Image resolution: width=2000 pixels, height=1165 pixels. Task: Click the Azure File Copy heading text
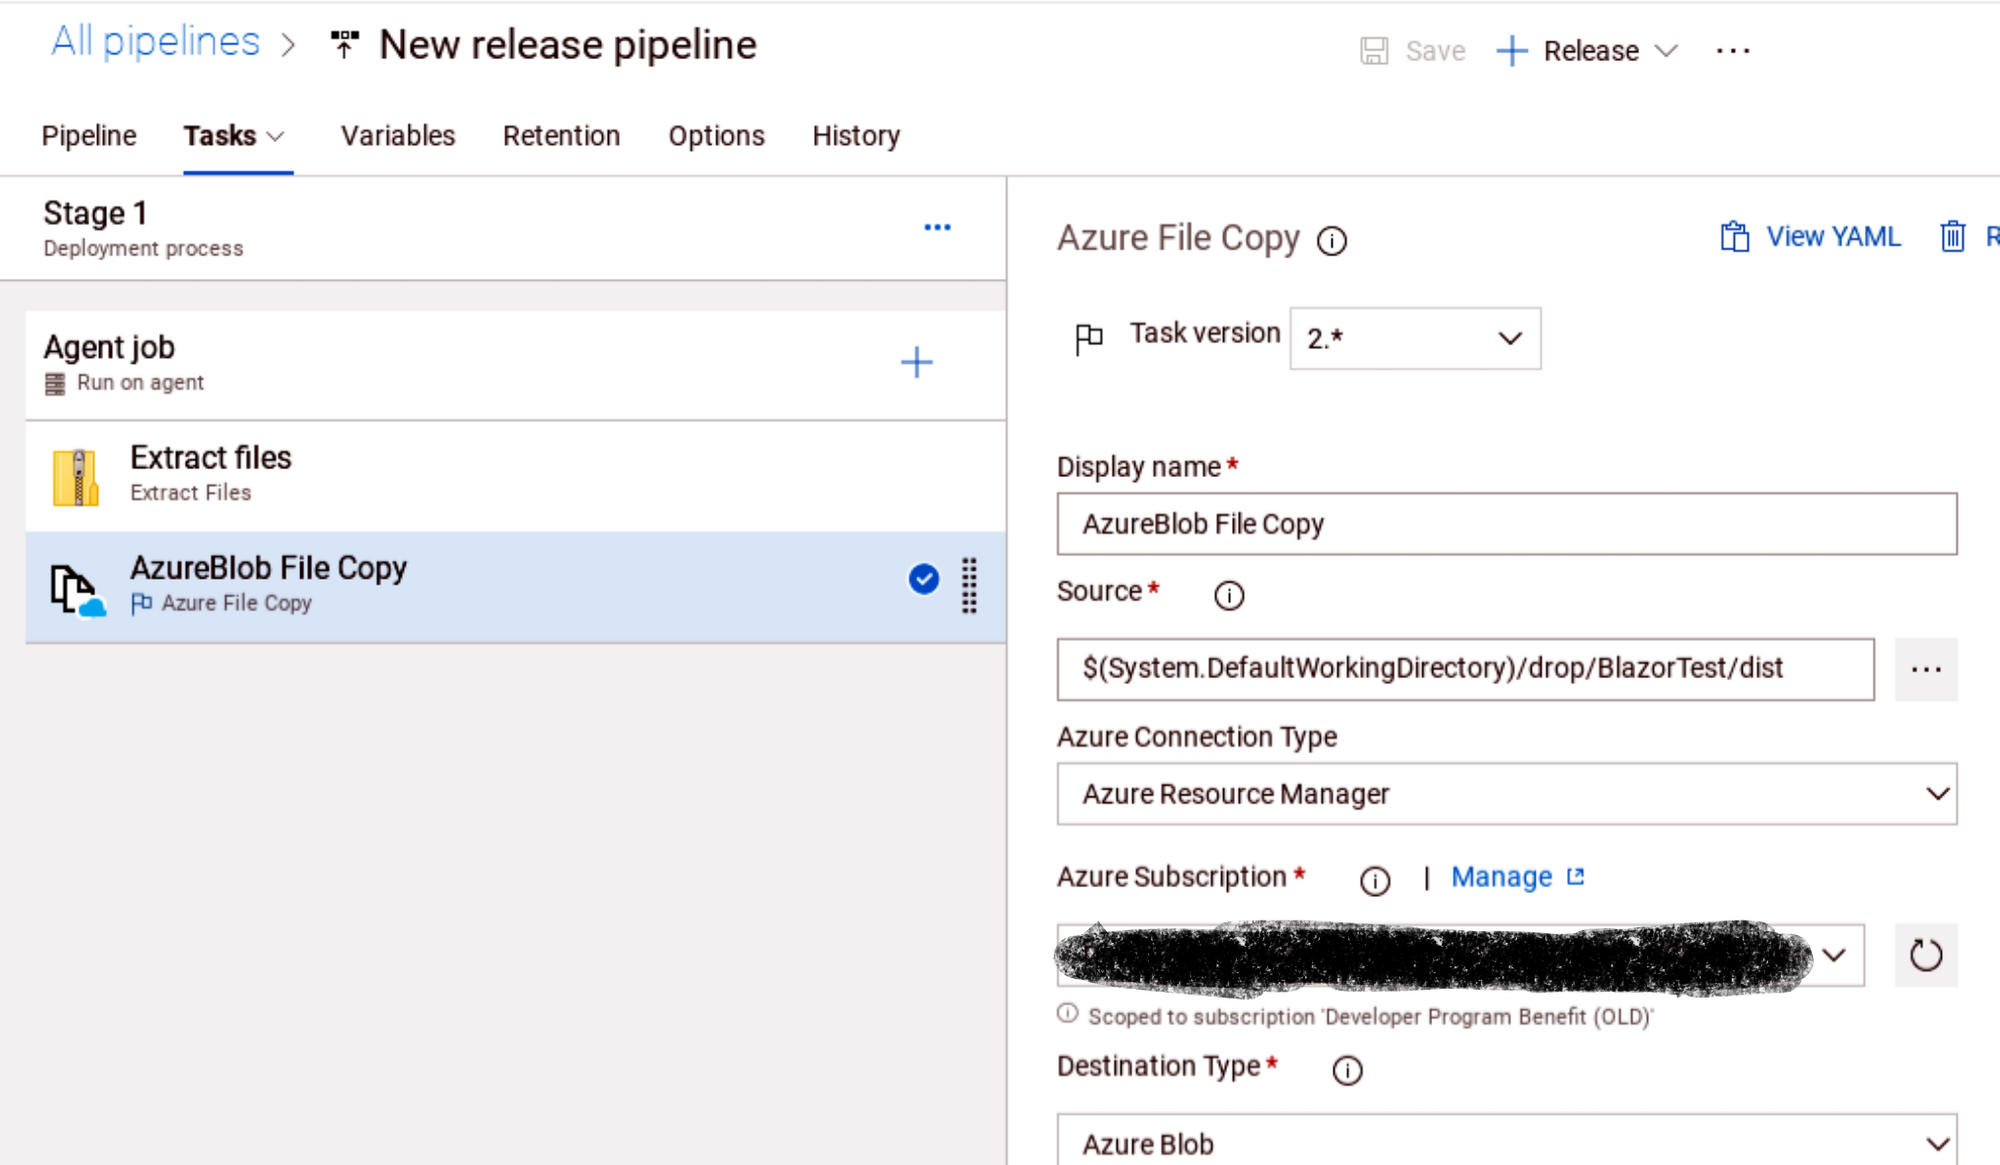click(x=1178, y=238)
